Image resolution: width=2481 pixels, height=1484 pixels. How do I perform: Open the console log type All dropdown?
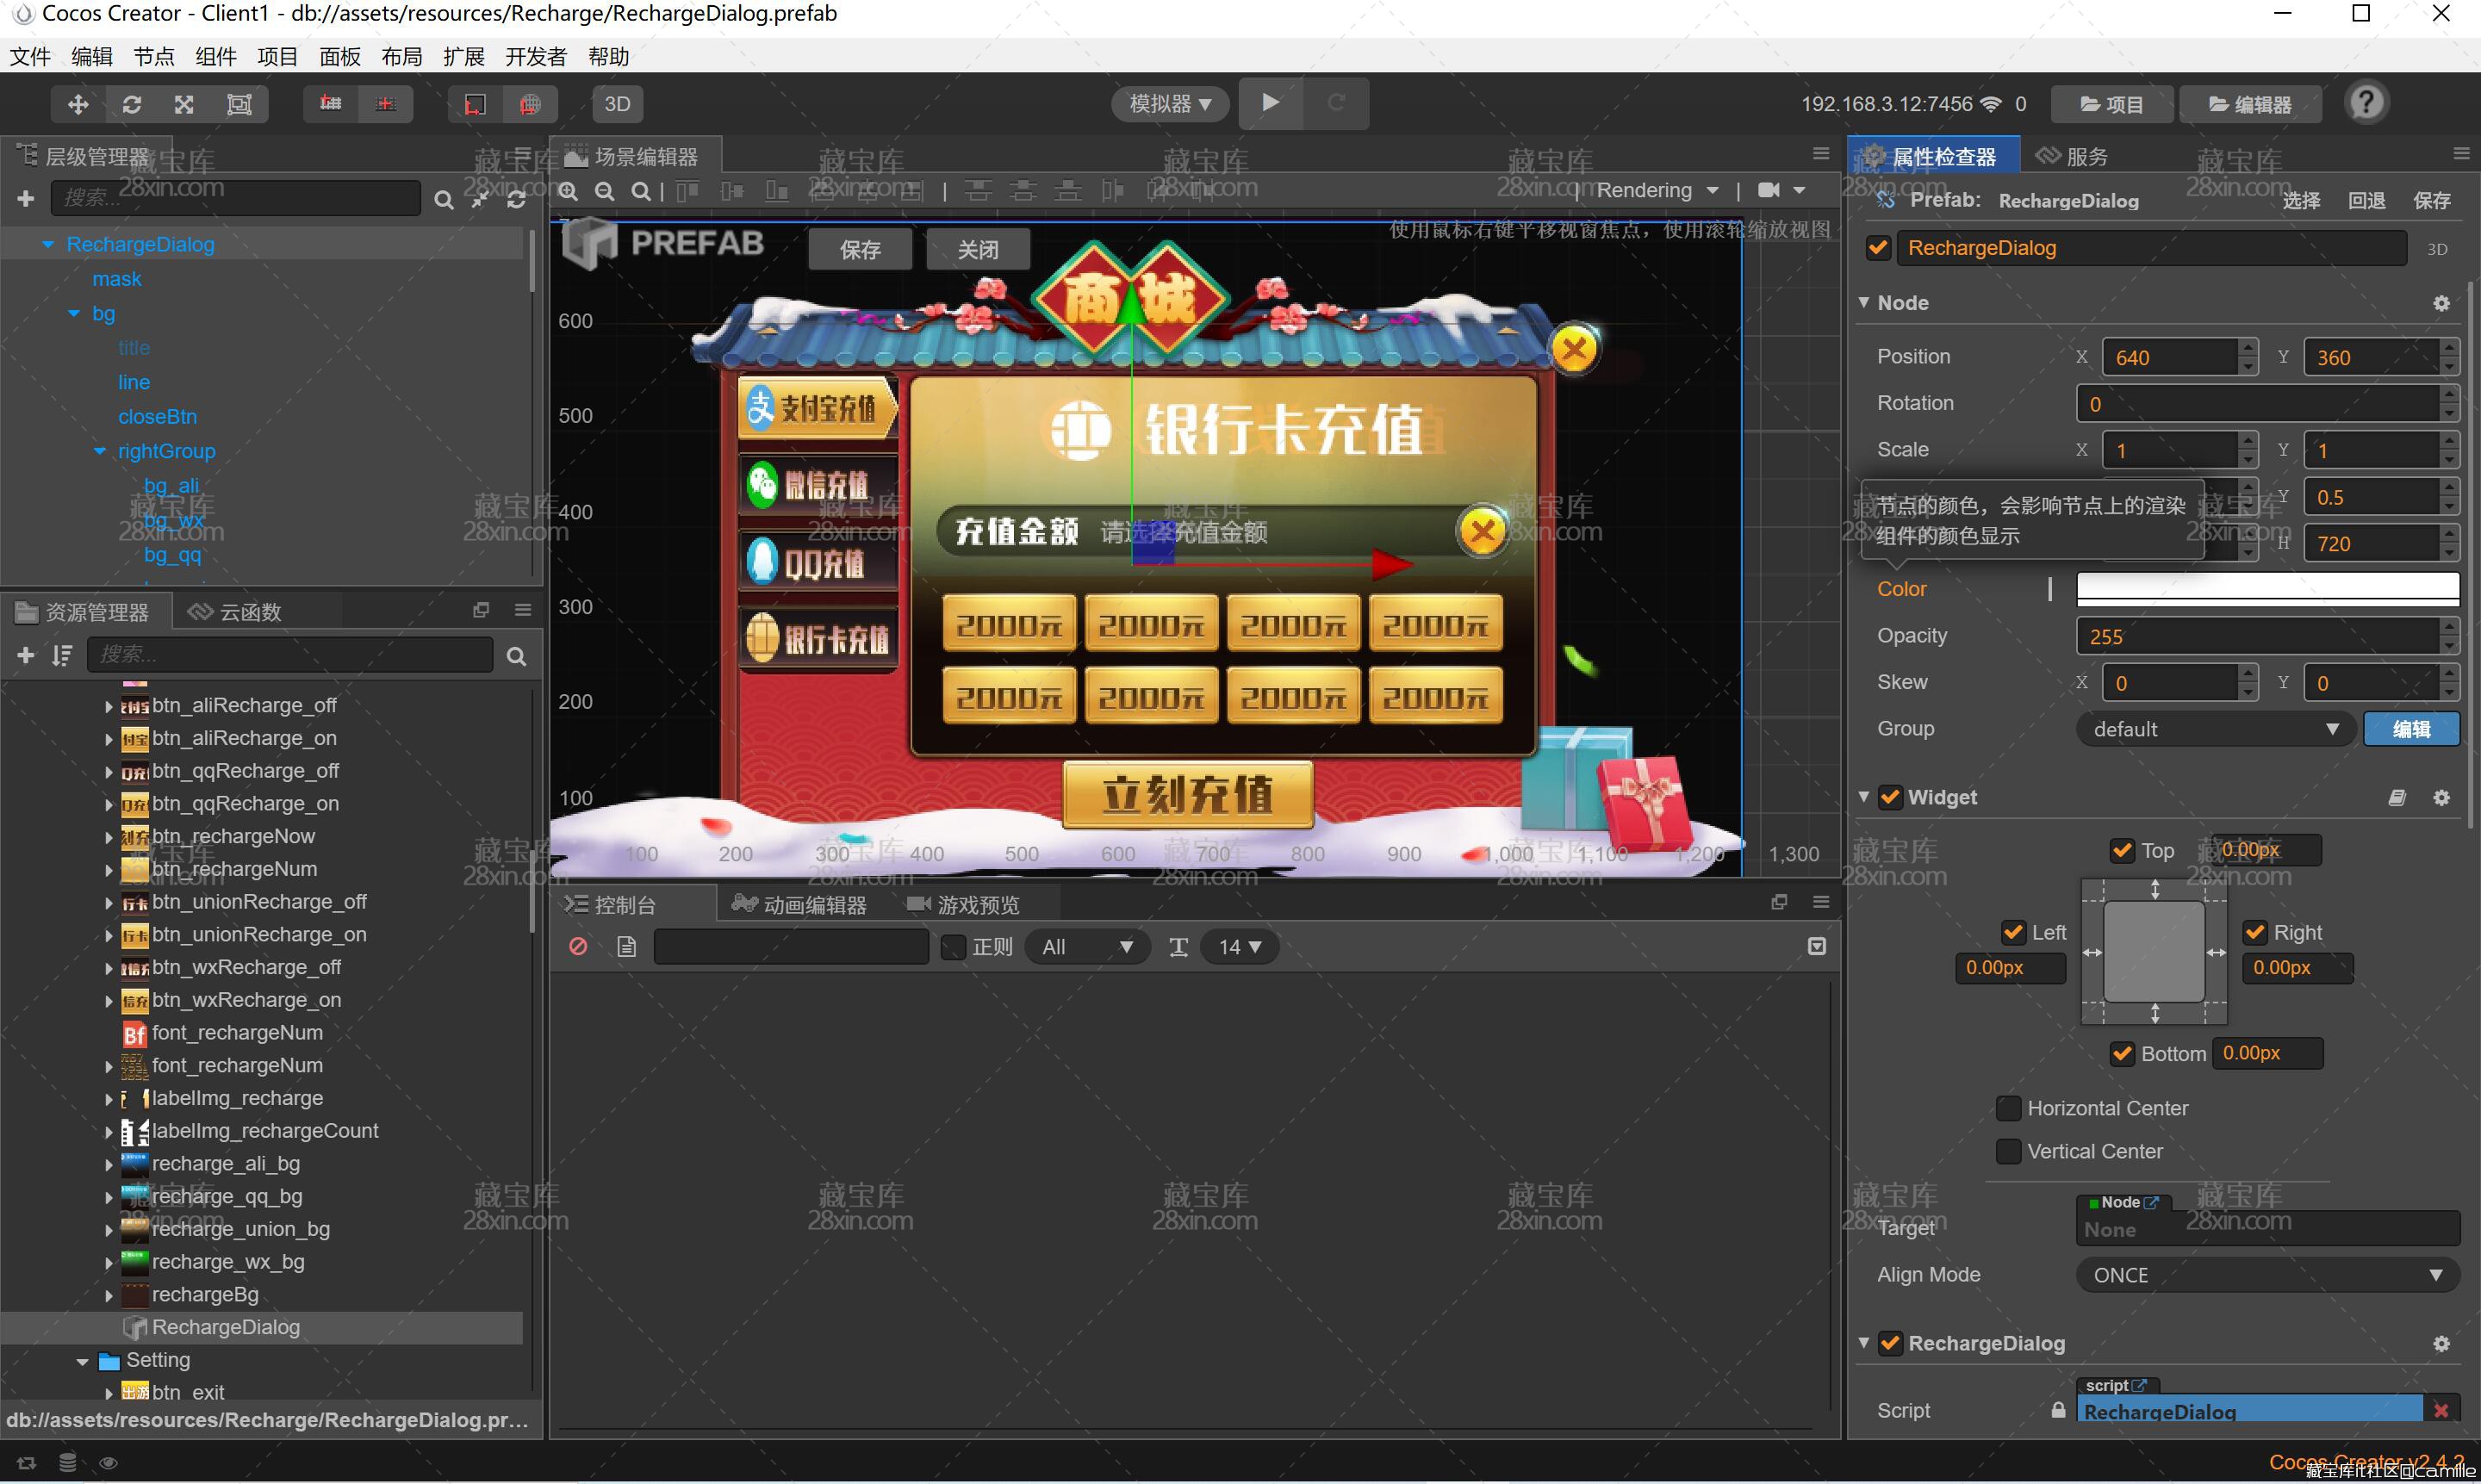coord(1087,947)
